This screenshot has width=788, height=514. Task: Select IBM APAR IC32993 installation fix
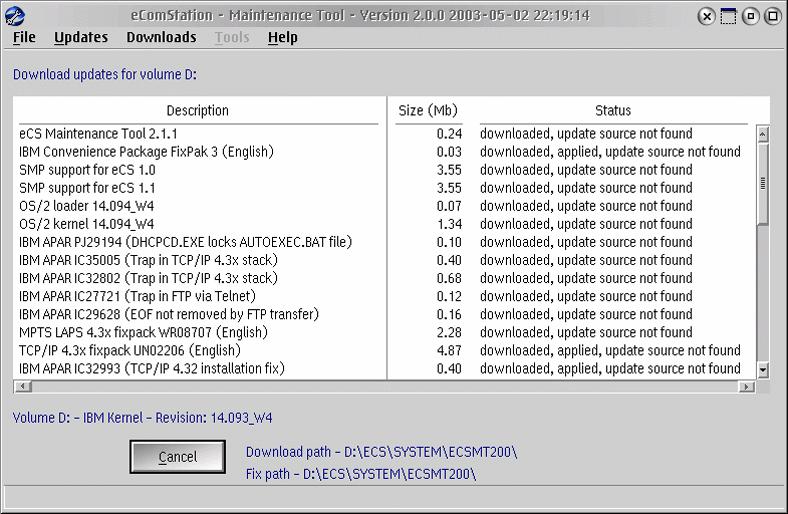click(x=152, y=369)
